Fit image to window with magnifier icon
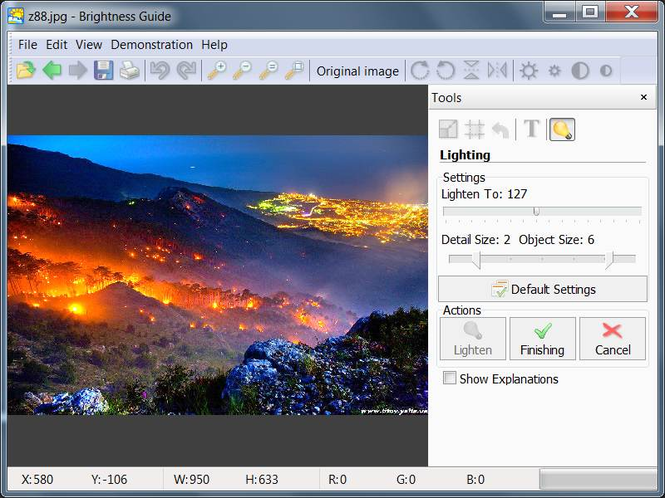This screenshot has height=498, width=665. pos(295,70)
